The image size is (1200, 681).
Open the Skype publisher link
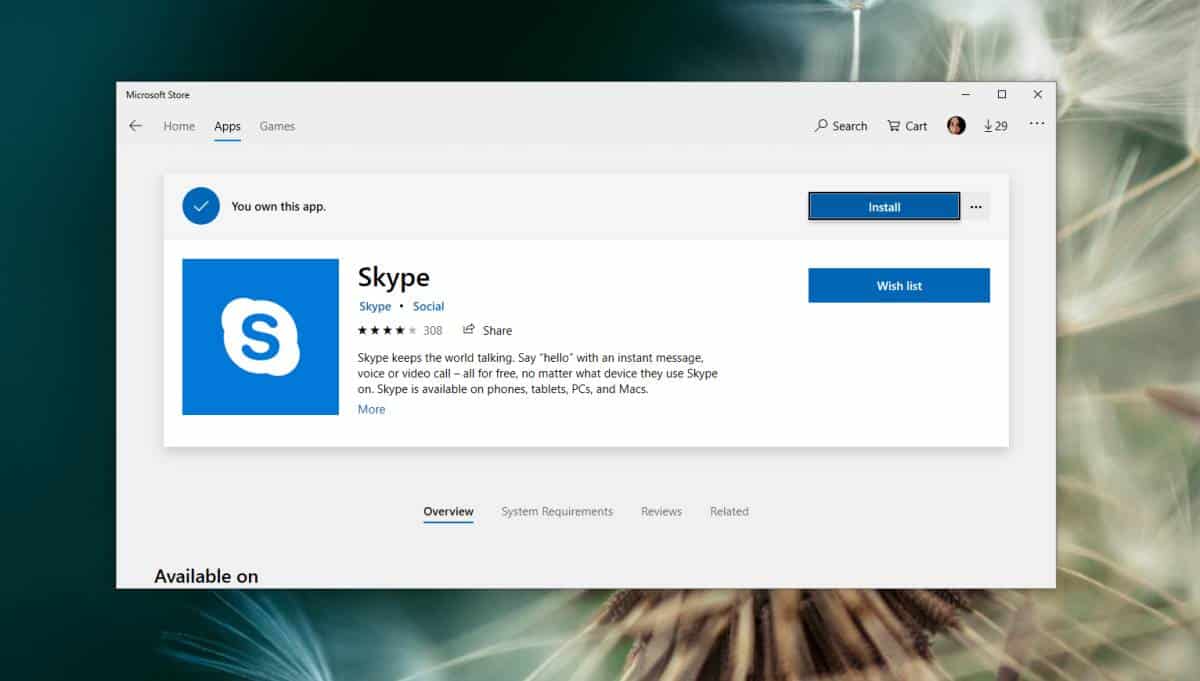tap(375, 306)
